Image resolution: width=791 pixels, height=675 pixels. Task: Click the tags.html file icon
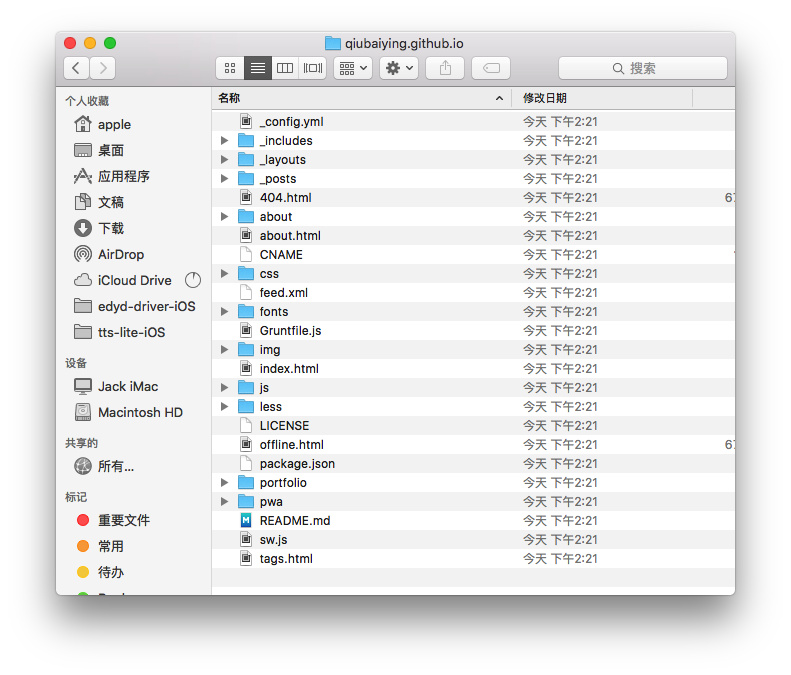point(246,558)
